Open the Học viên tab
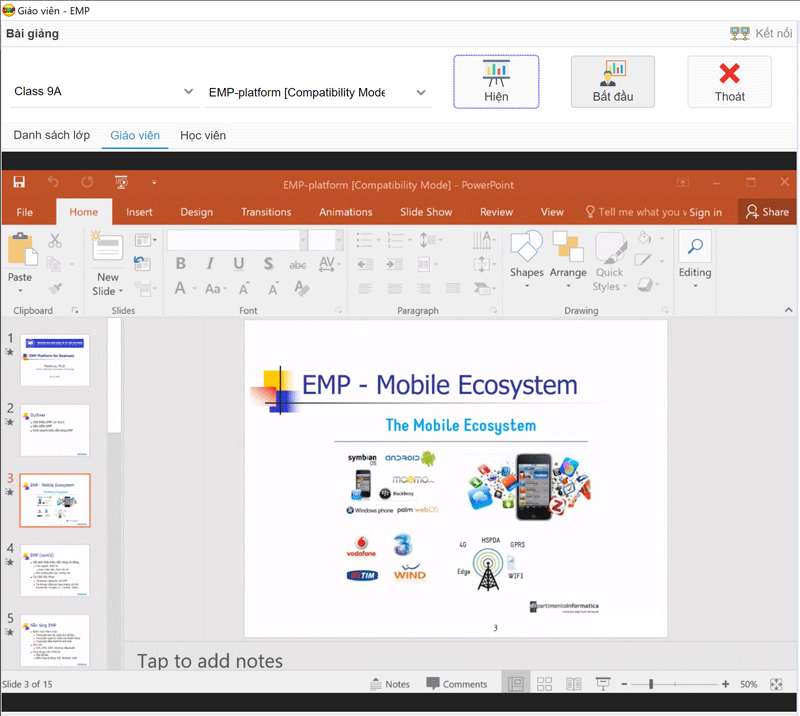Image resolution: width=800 pixels, height=716 pixels. coord(203,136)
